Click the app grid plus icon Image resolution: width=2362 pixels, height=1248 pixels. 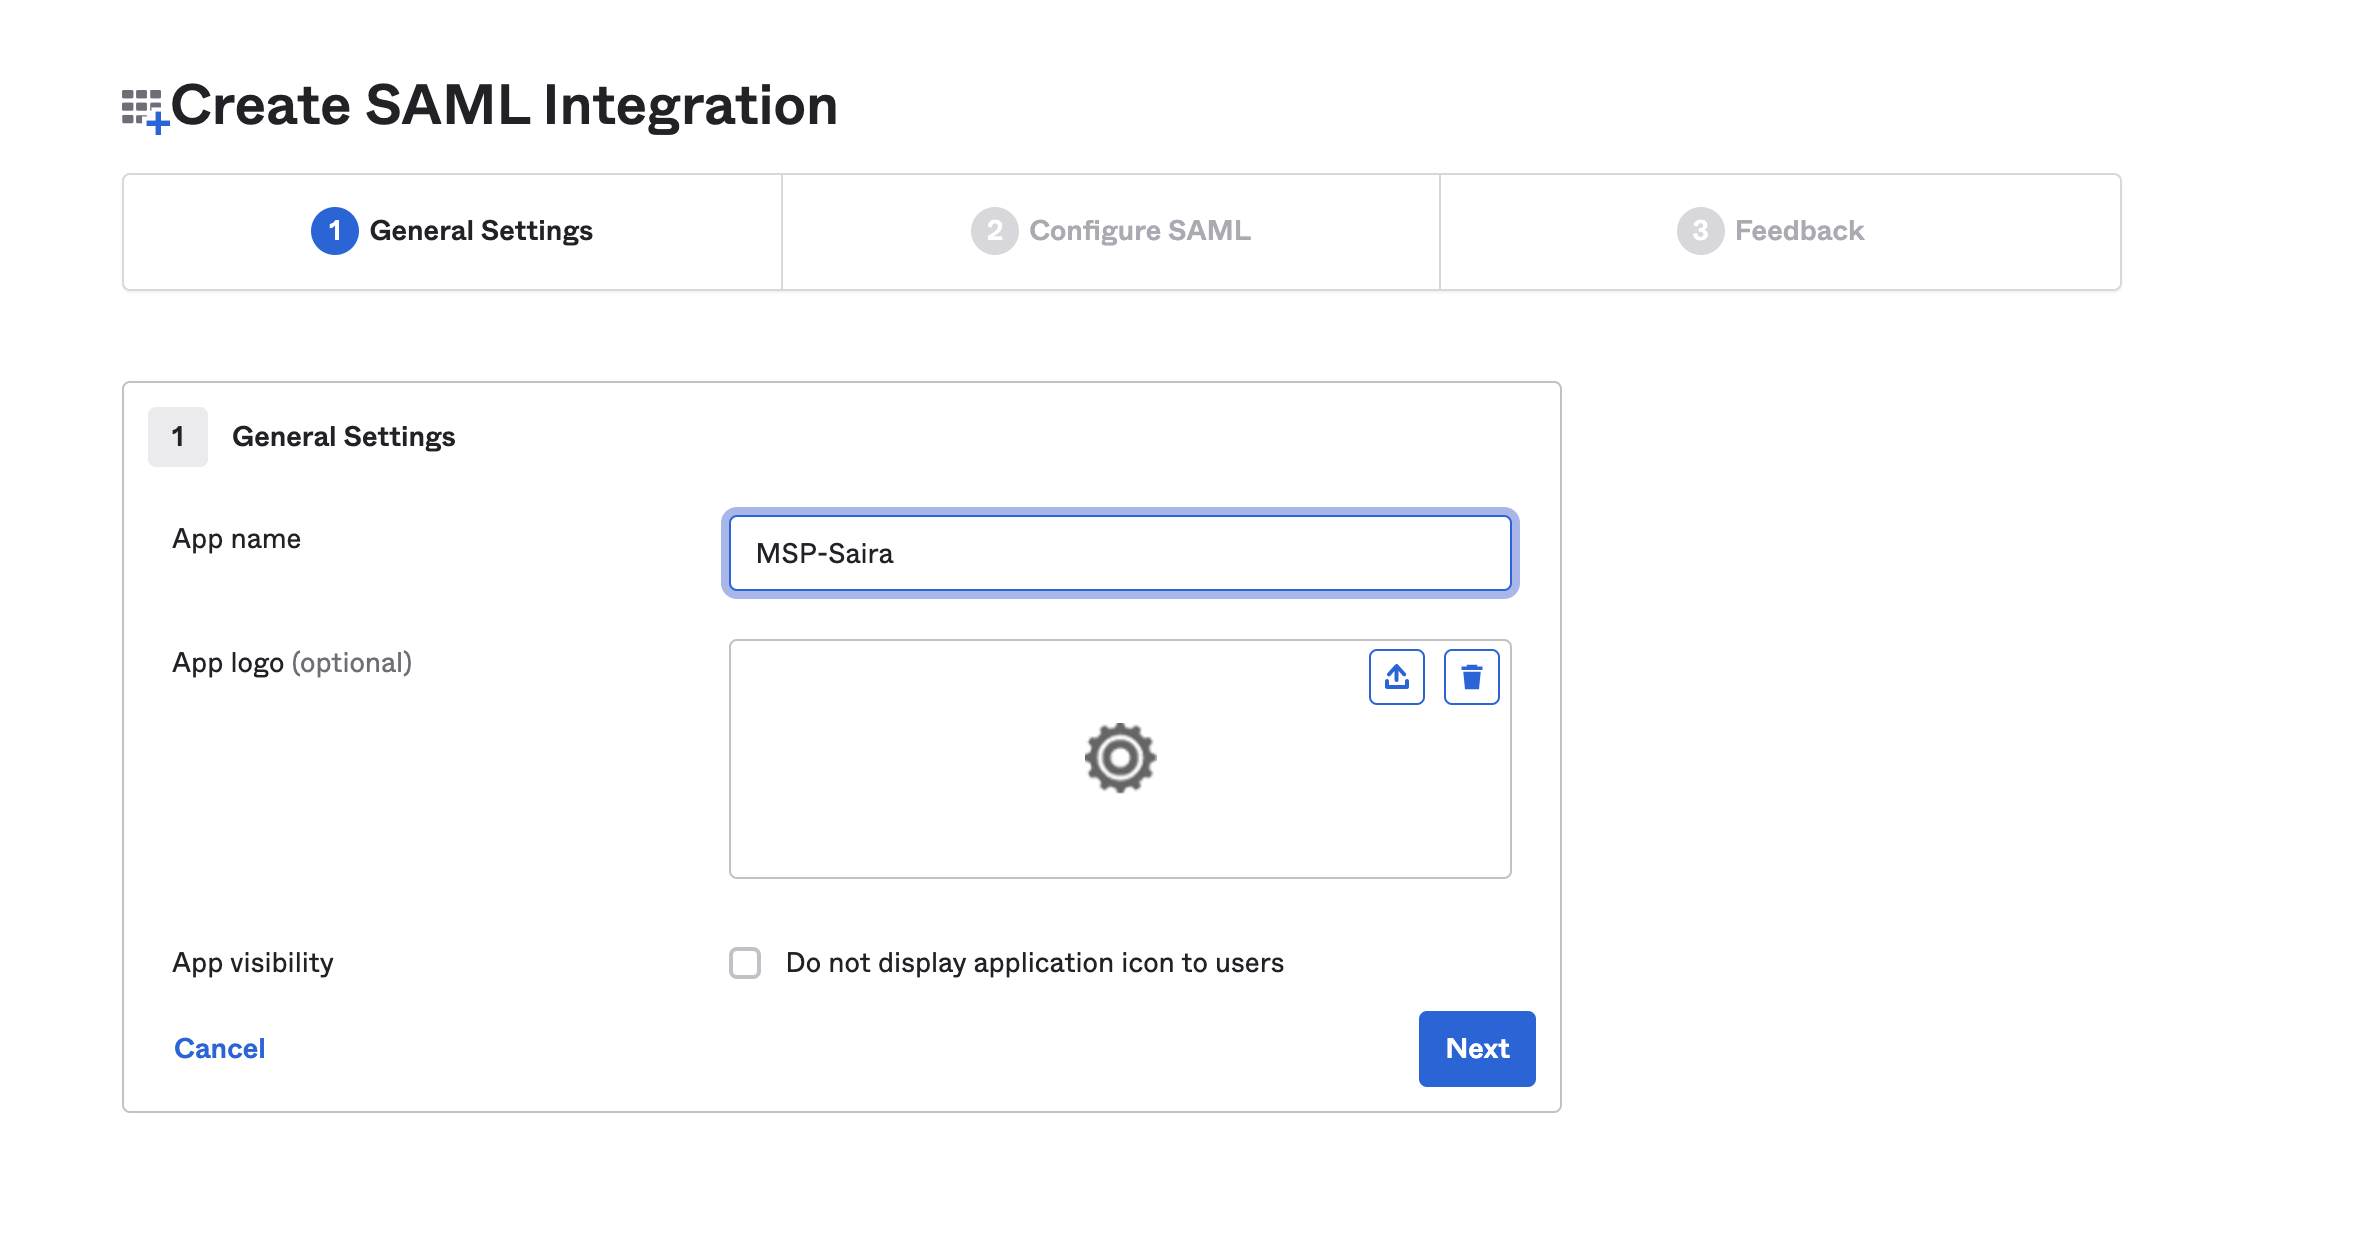tap(143, 109)
